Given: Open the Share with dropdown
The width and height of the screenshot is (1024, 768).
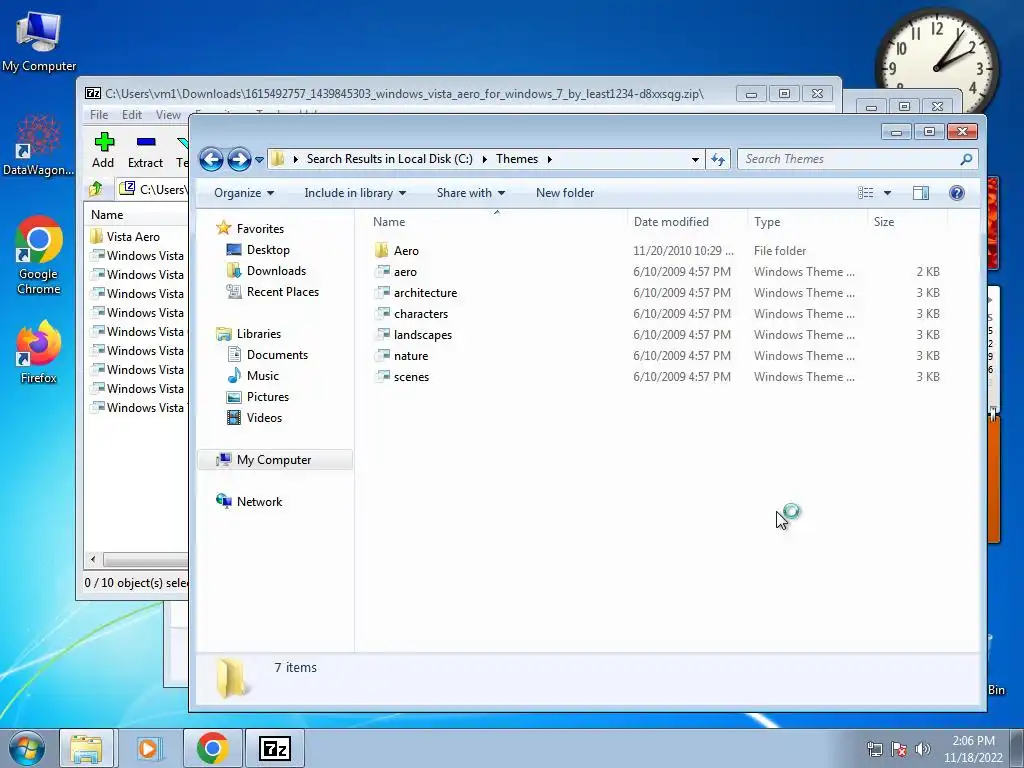Looking at the screenshot, I should pos(470,193).
